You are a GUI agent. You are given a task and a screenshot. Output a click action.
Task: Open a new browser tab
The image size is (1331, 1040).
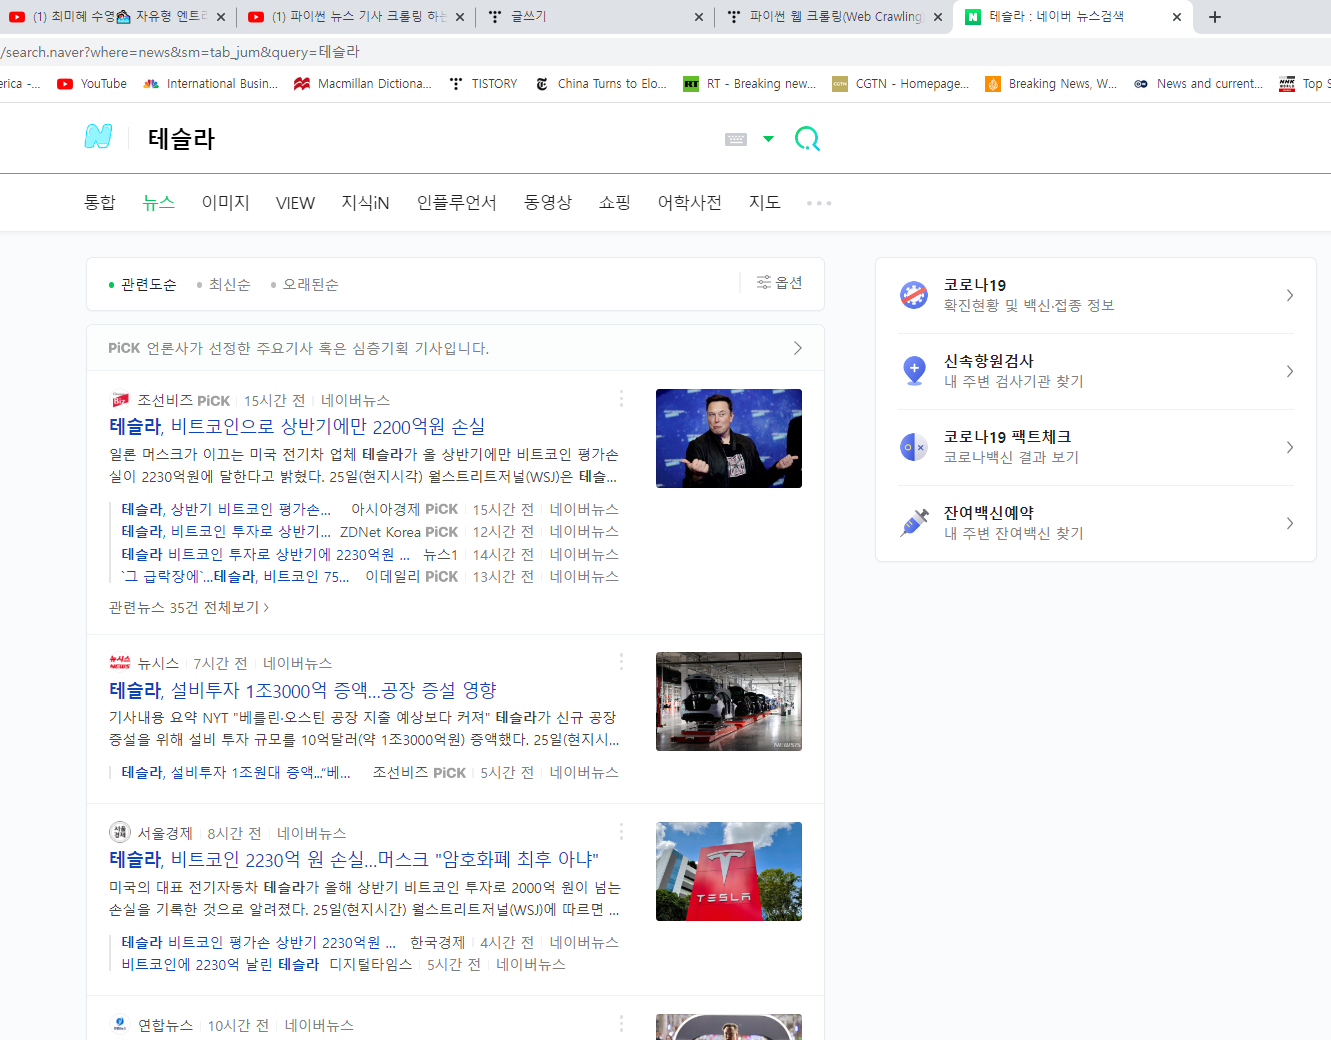(x=1215, y=17)
